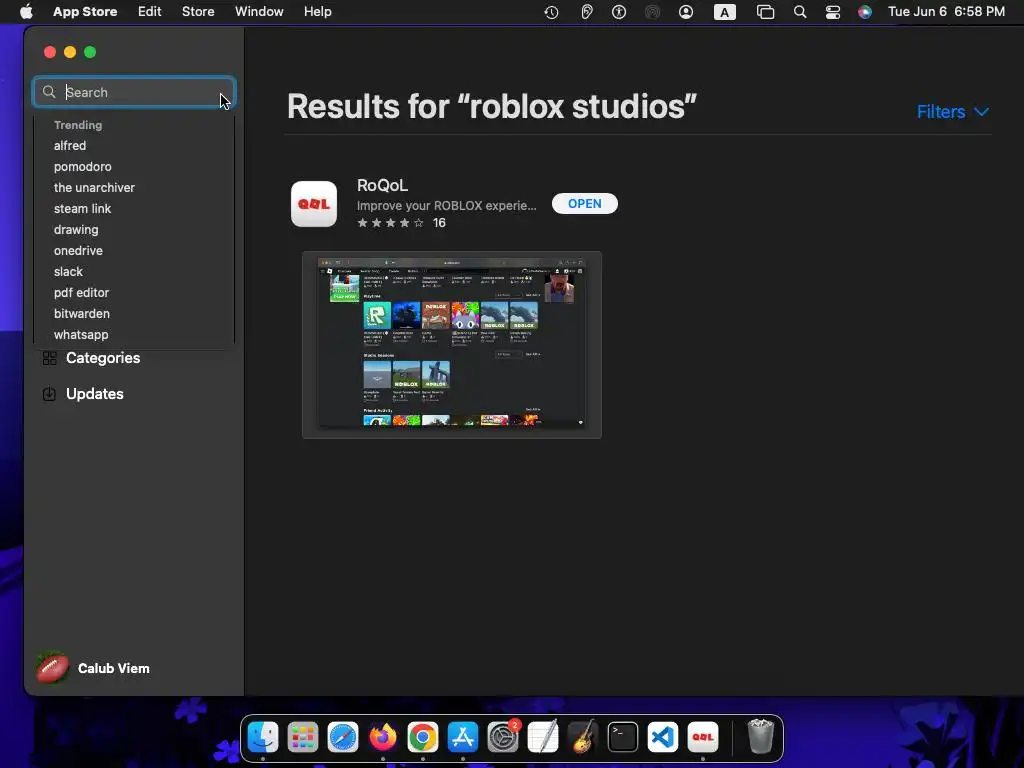Screen dimensions: 1024x768
Task: Open Finder from the Dock
Action: click(263, 737)
